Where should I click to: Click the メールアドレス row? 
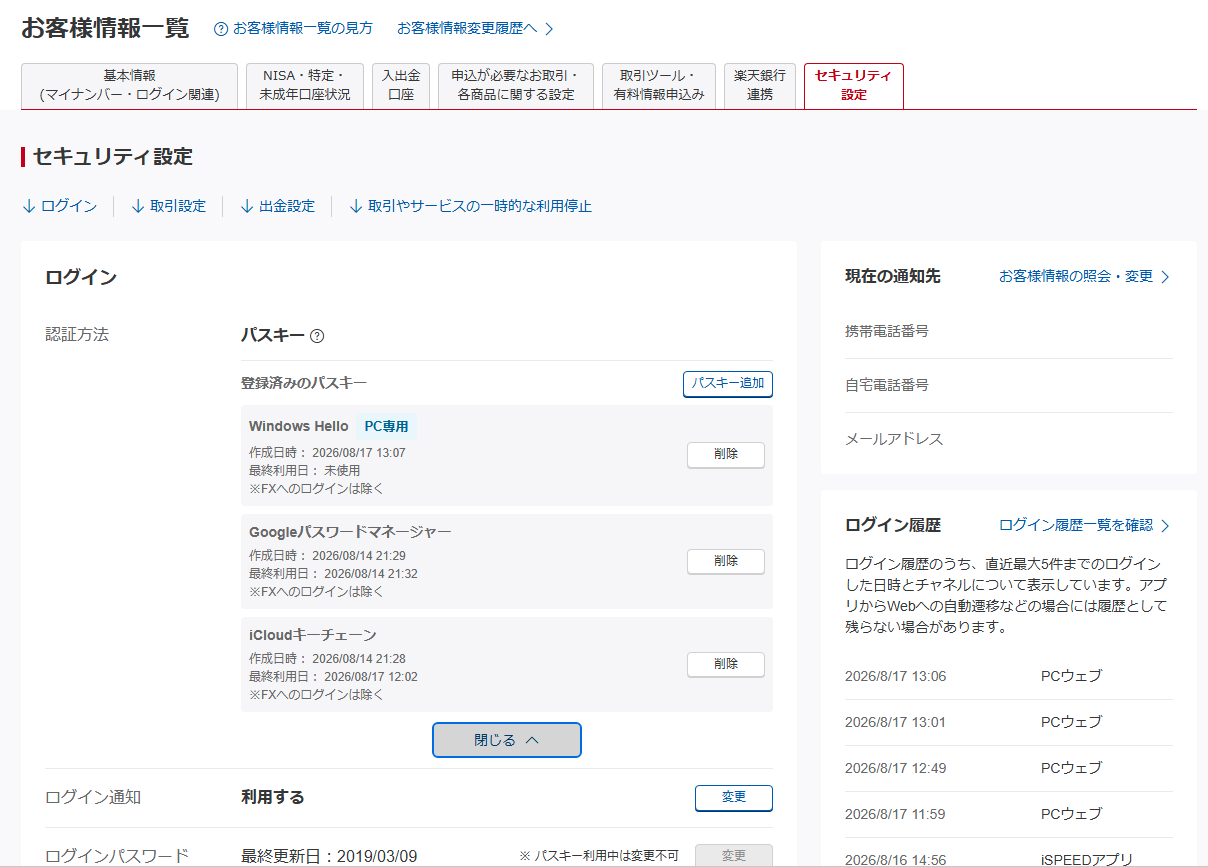(x=1009, y=439)
